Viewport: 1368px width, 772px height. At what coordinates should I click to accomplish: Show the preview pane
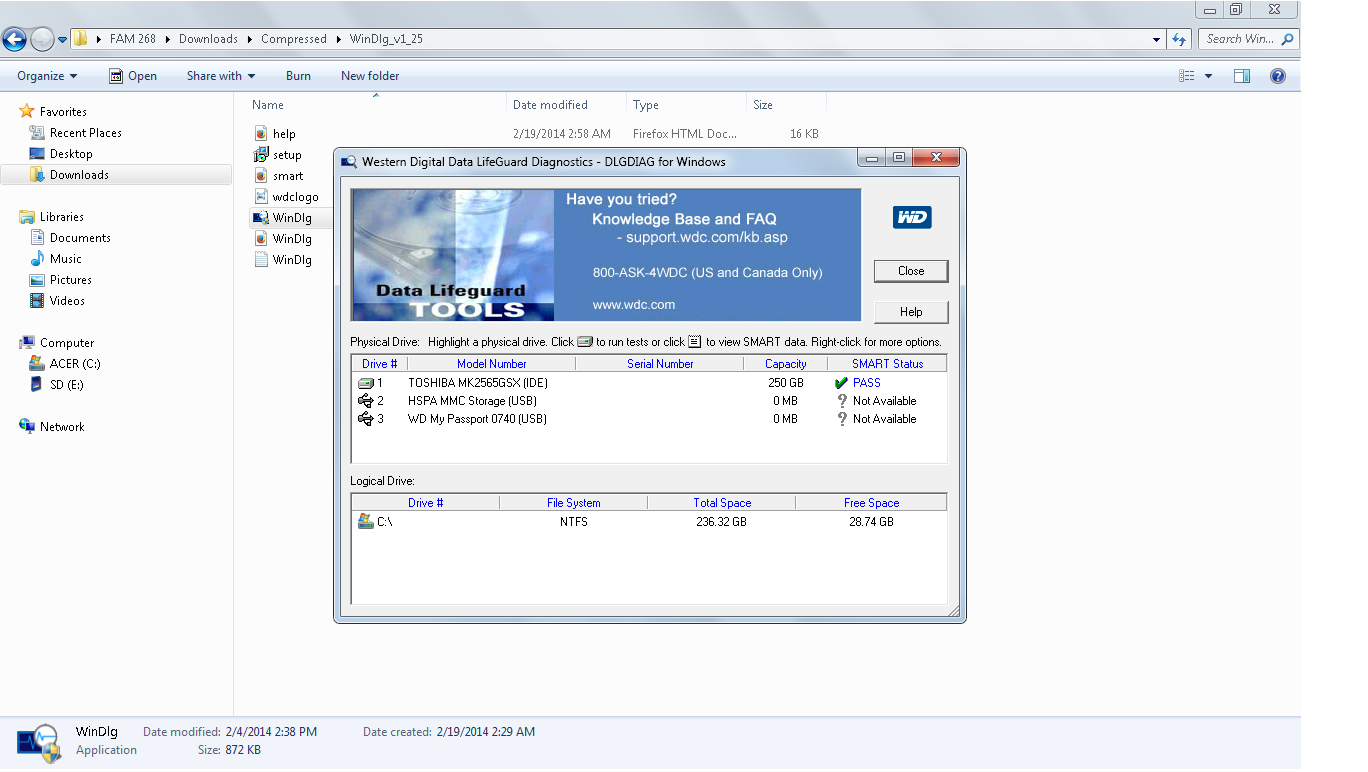point(1242,76)
